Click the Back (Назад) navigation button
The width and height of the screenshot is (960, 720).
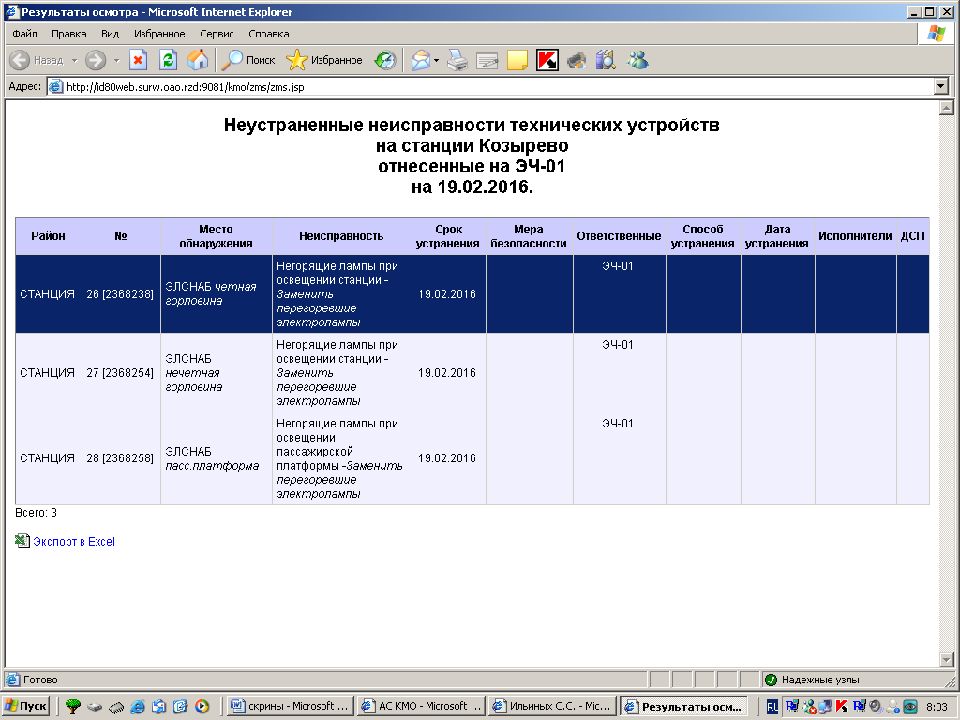(x=37, y=60)
